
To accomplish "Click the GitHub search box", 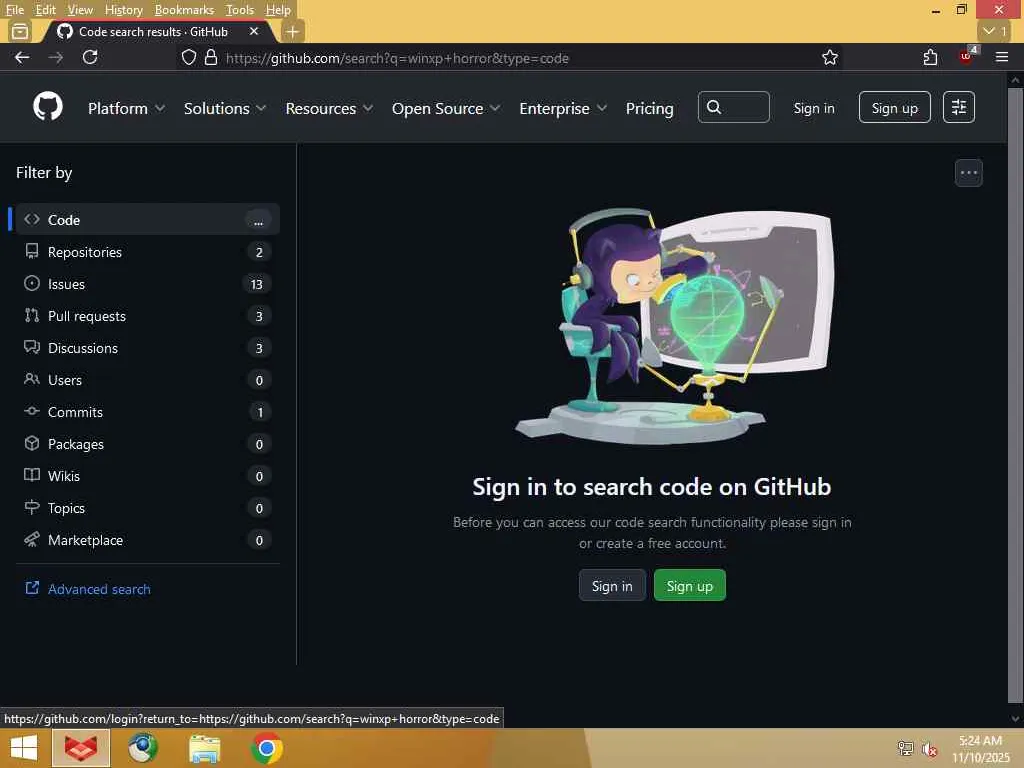I will point(733,107).
